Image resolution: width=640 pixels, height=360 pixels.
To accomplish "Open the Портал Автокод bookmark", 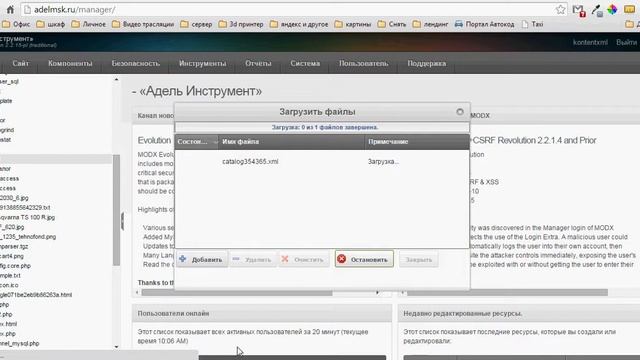I will coord(484,24).
